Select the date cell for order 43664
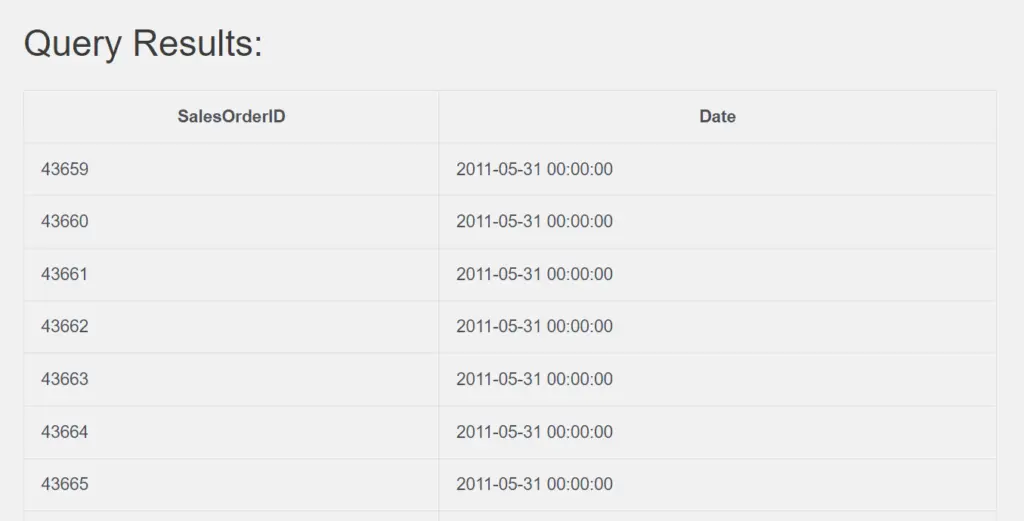Image resolution: width=1024 pixels, height=521 pixels. pos(717,432)
